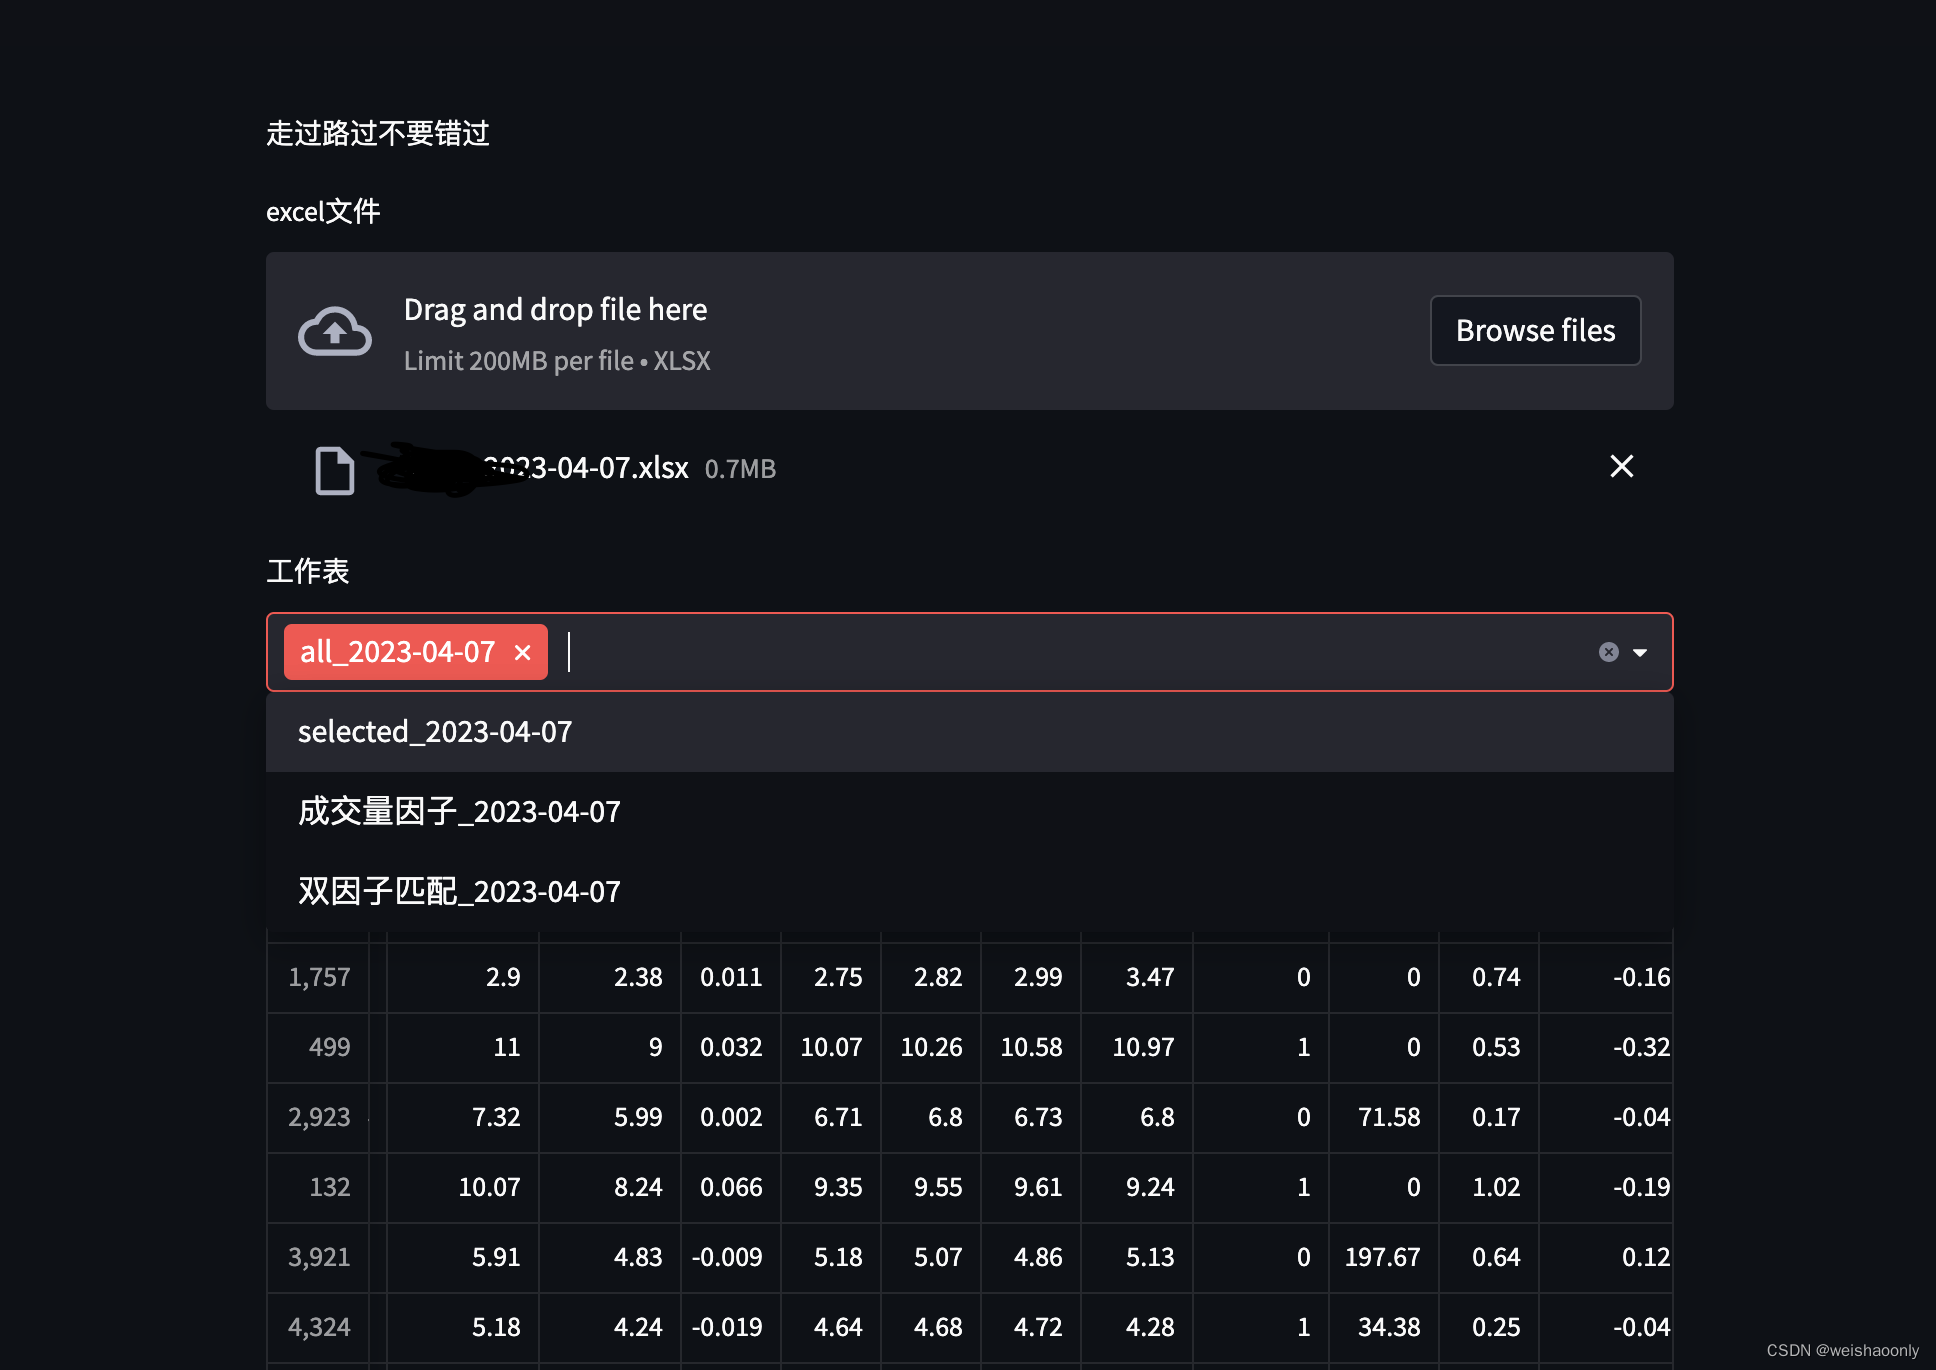Click cell value -0.009 in row 3,921
The width and height of the screenshot is (1936, 1370).
(731, 1257)
